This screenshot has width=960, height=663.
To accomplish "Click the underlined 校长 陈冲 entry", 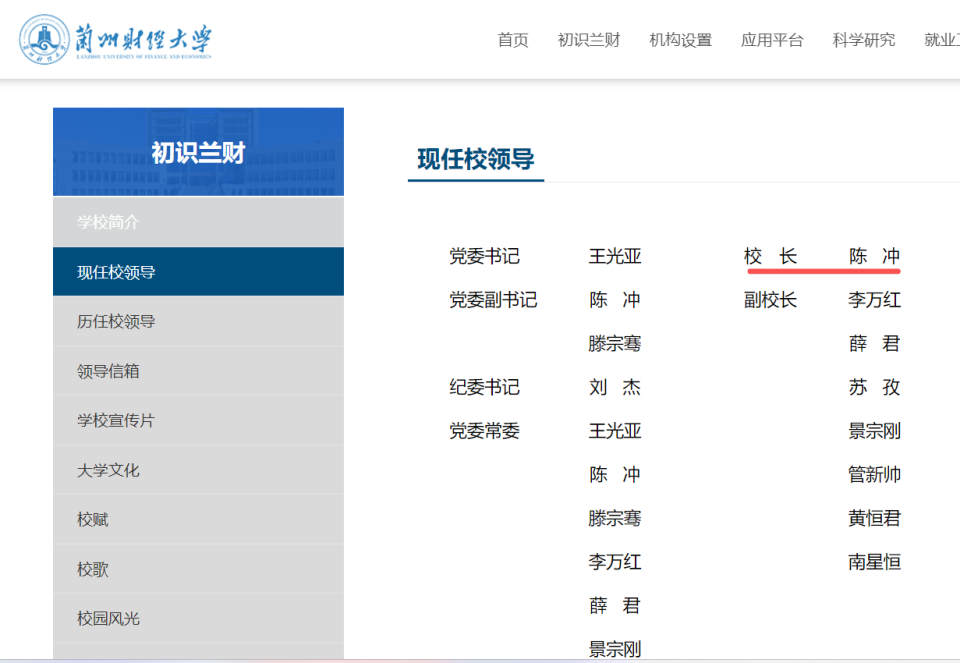I will (820, 256).
